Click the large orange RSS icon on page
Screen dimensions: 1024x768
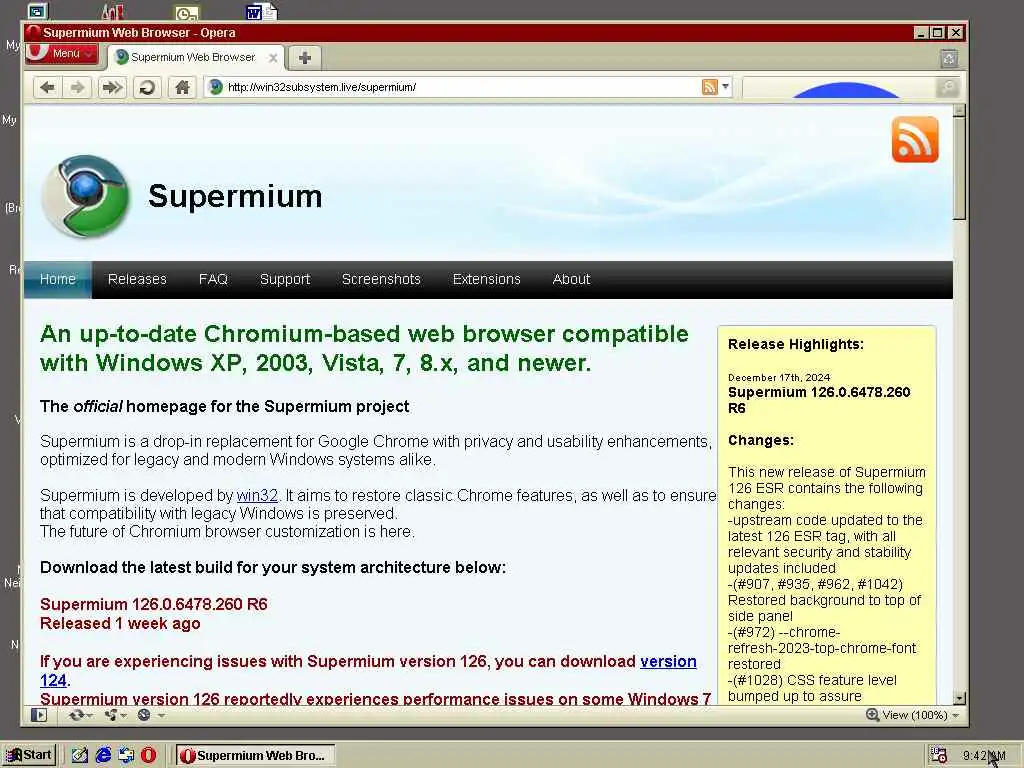tap(915, 140)
